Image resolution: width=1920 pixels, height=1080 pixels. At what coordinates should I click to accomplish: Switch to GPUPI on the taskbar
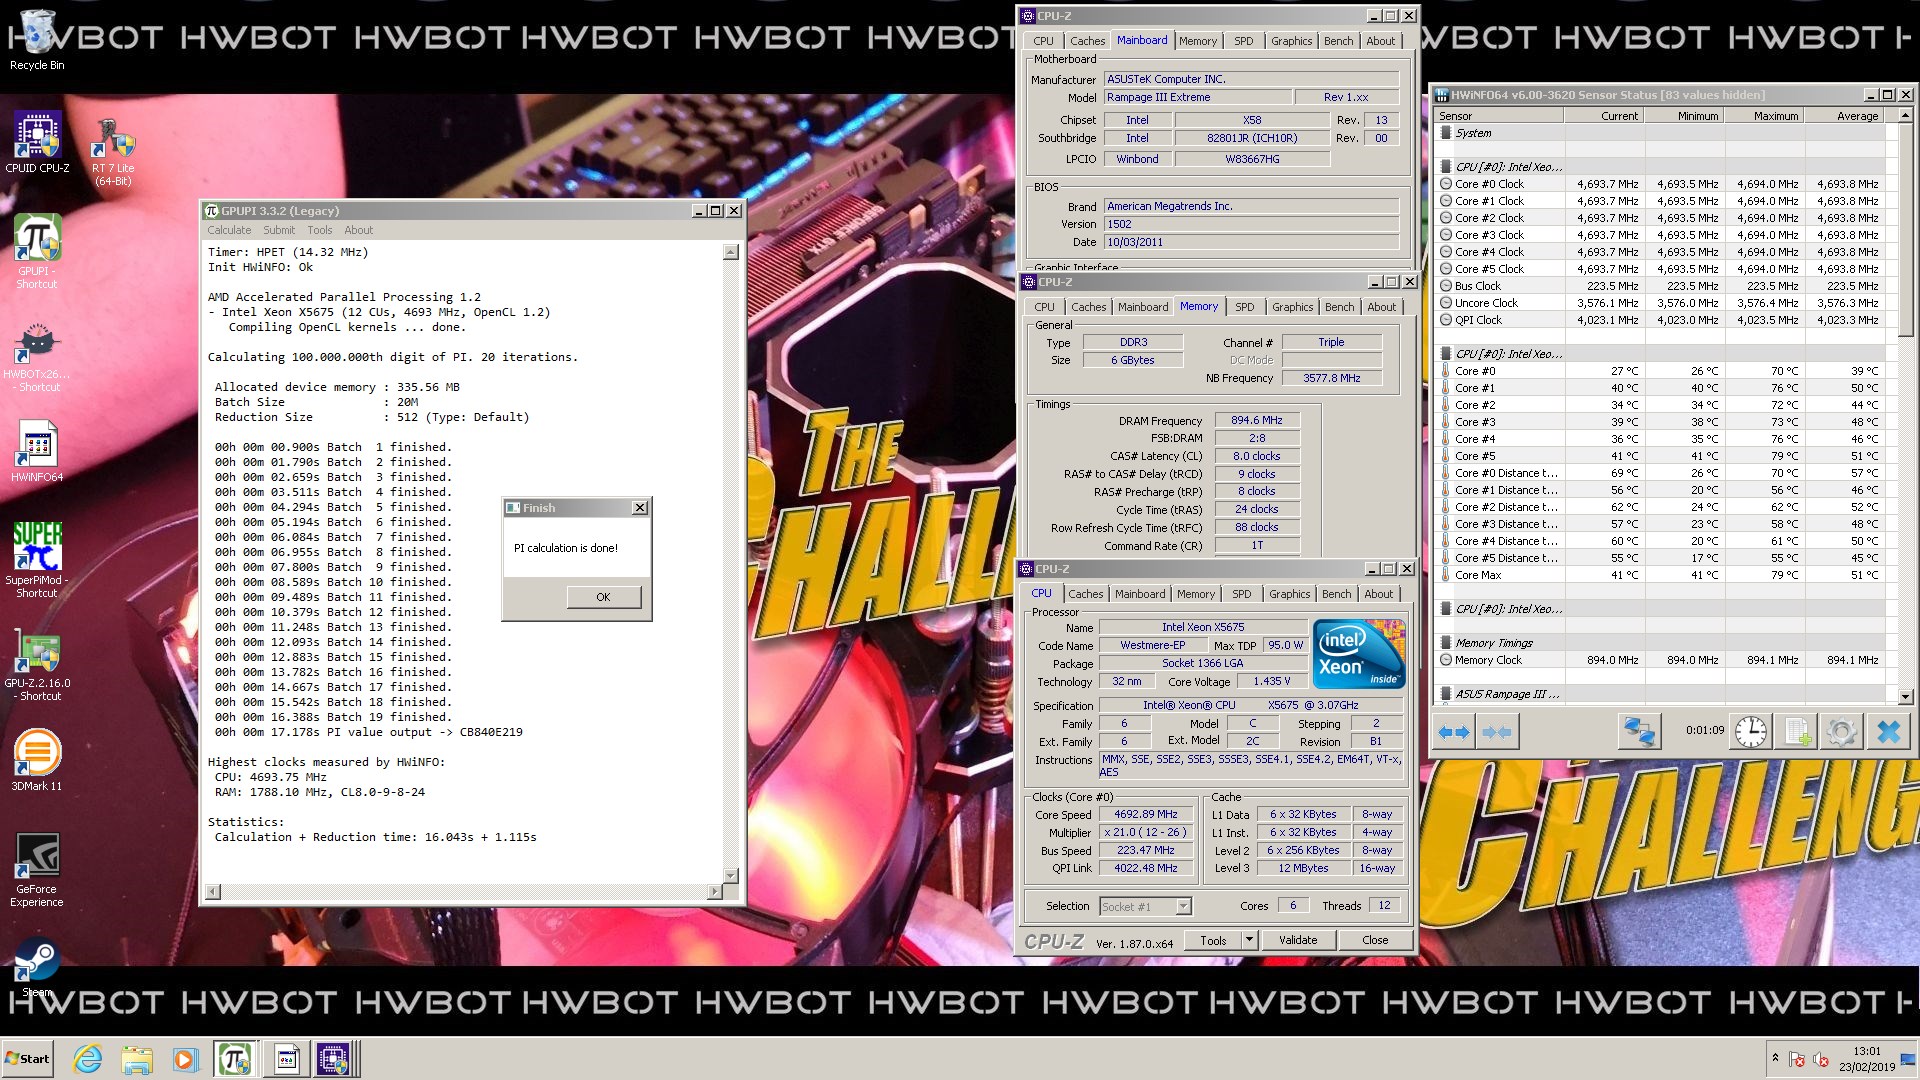[x=235, y=1059]
